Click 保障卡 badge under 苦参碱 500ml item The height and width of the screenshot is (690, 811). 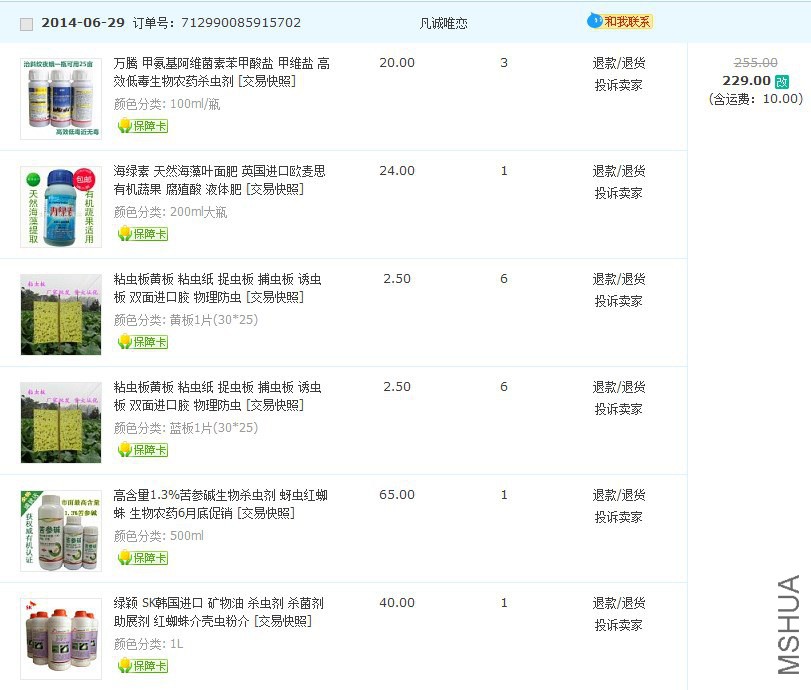click(x=142, y=558)
